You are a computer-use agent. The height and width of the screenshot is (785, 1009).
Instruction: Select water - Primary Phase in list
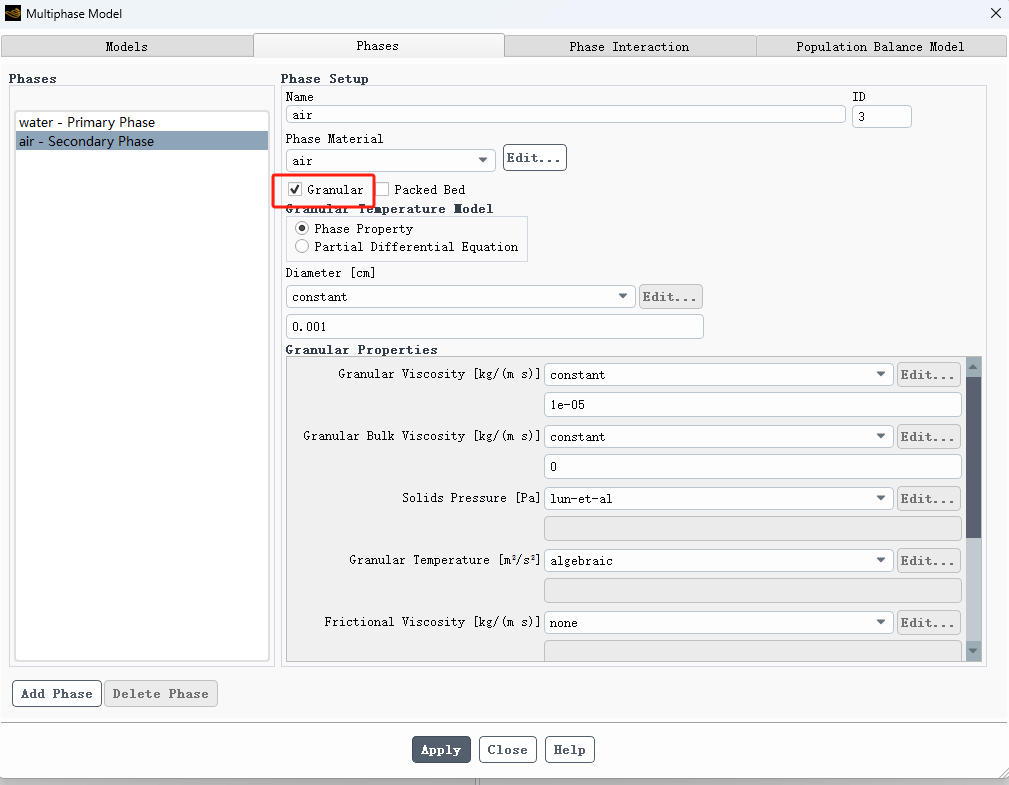[142, 122]
